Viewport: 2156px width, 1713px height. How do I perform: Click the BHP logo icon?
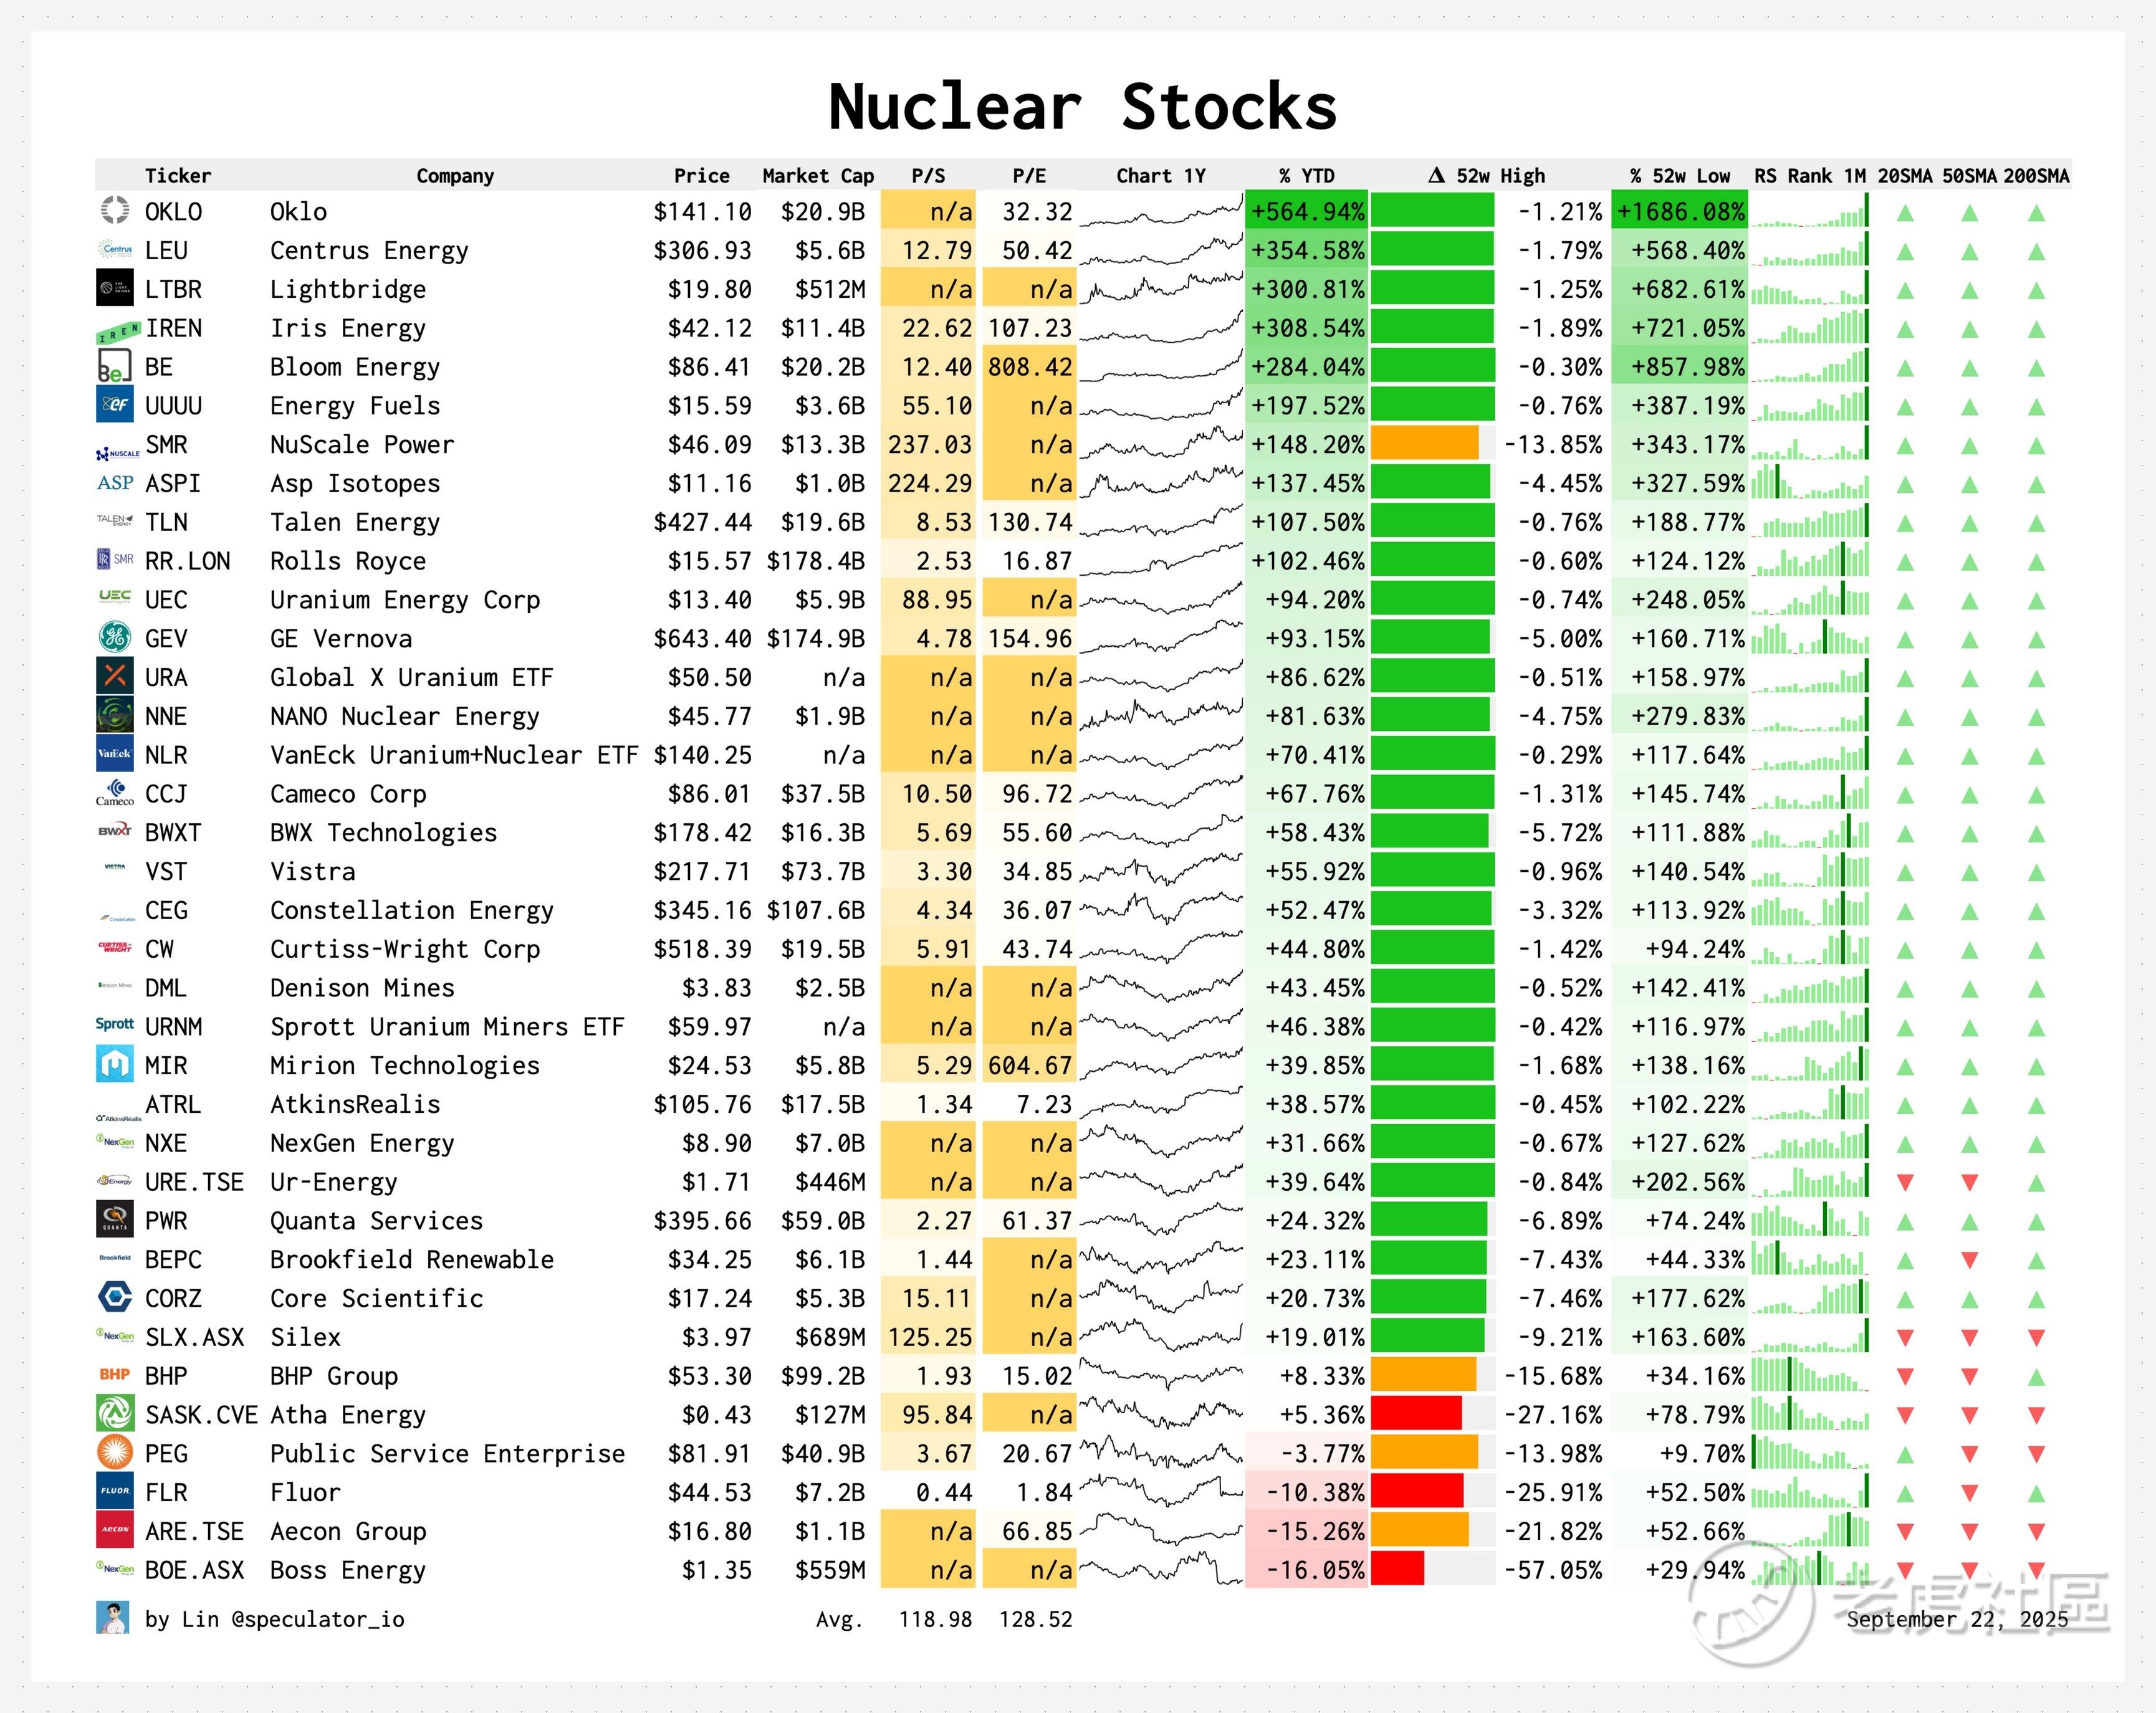(x=115, y=1374)
